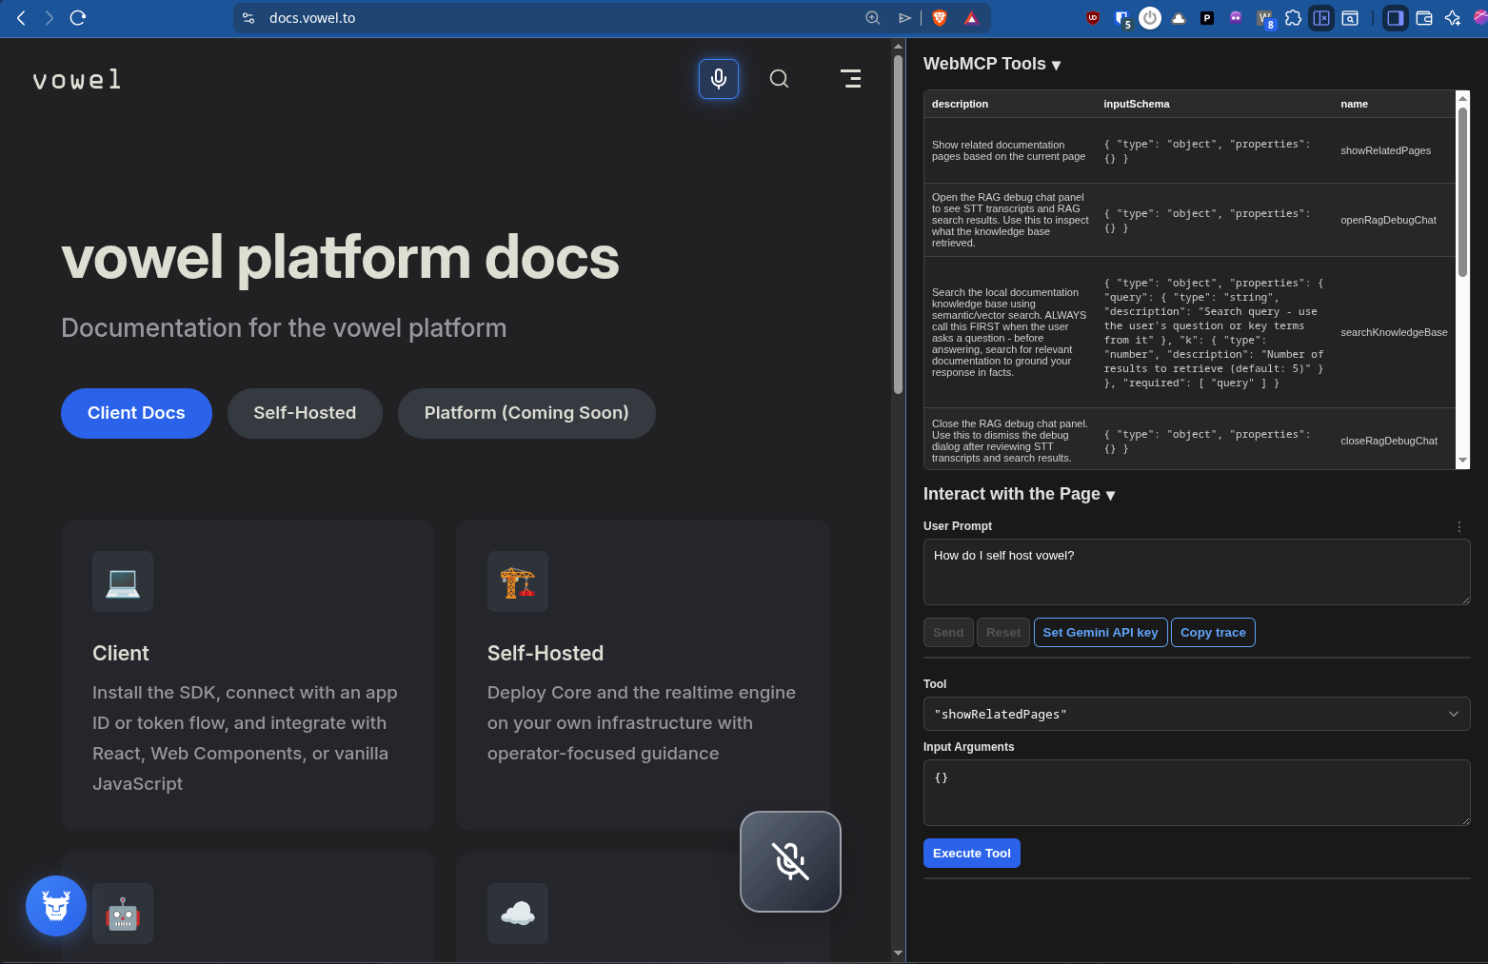Open site settings icon in address bar
The image size is (1488, 964).
(249, 18)
